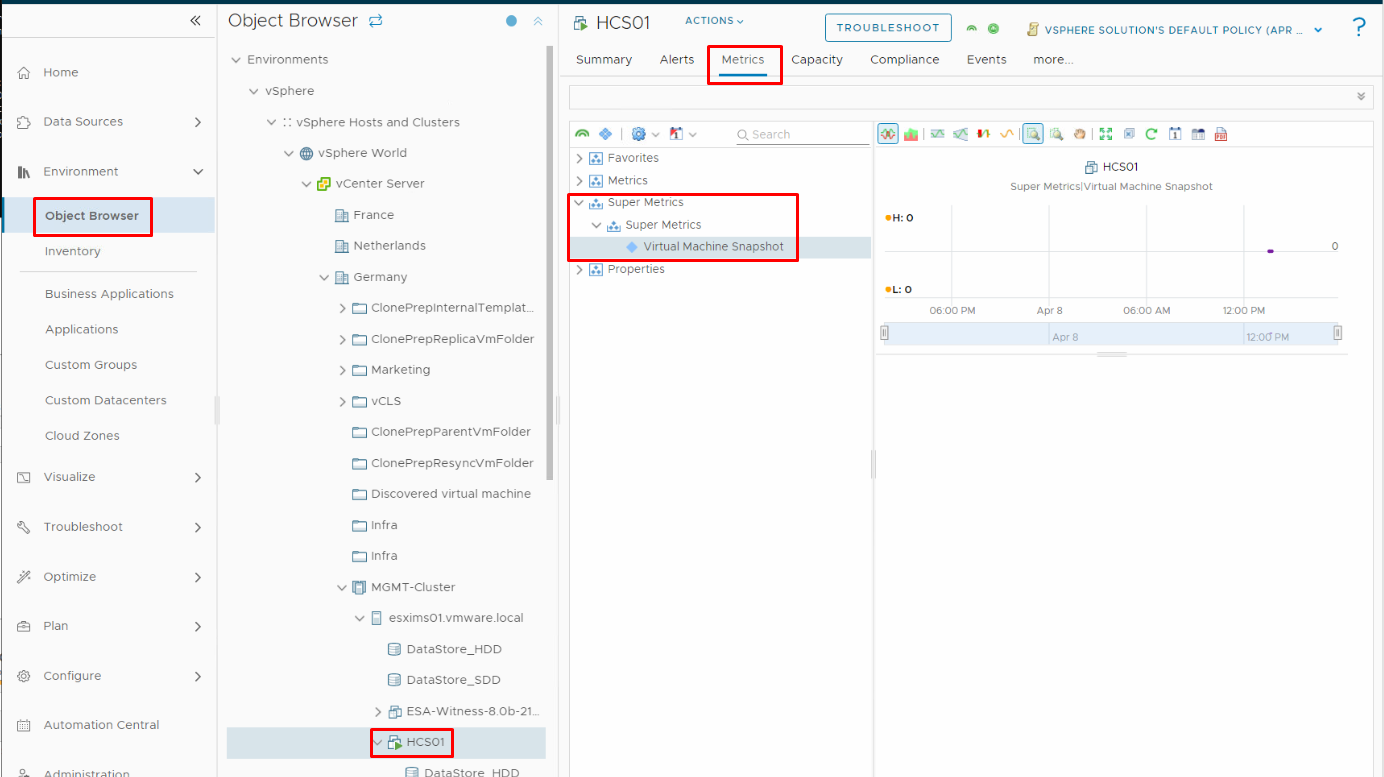Click the blue dot Object Browser indicator
The width and height of the screenshot is (1384, 777).
[512, 21]
